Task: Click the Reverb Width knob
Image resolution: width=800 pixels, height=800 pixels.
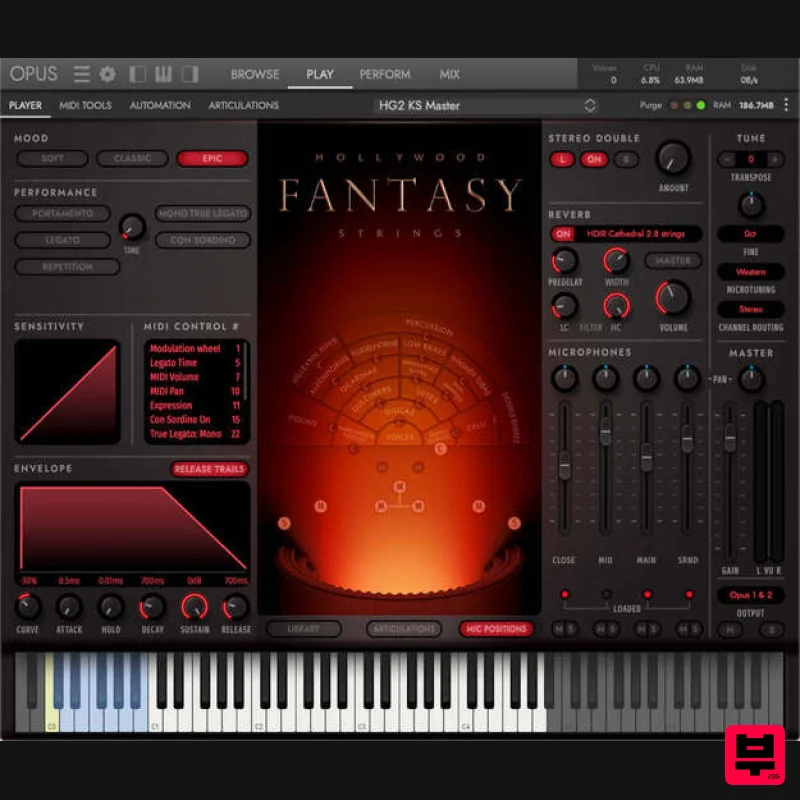Action: pyautogui.click(x=616, y=260)
